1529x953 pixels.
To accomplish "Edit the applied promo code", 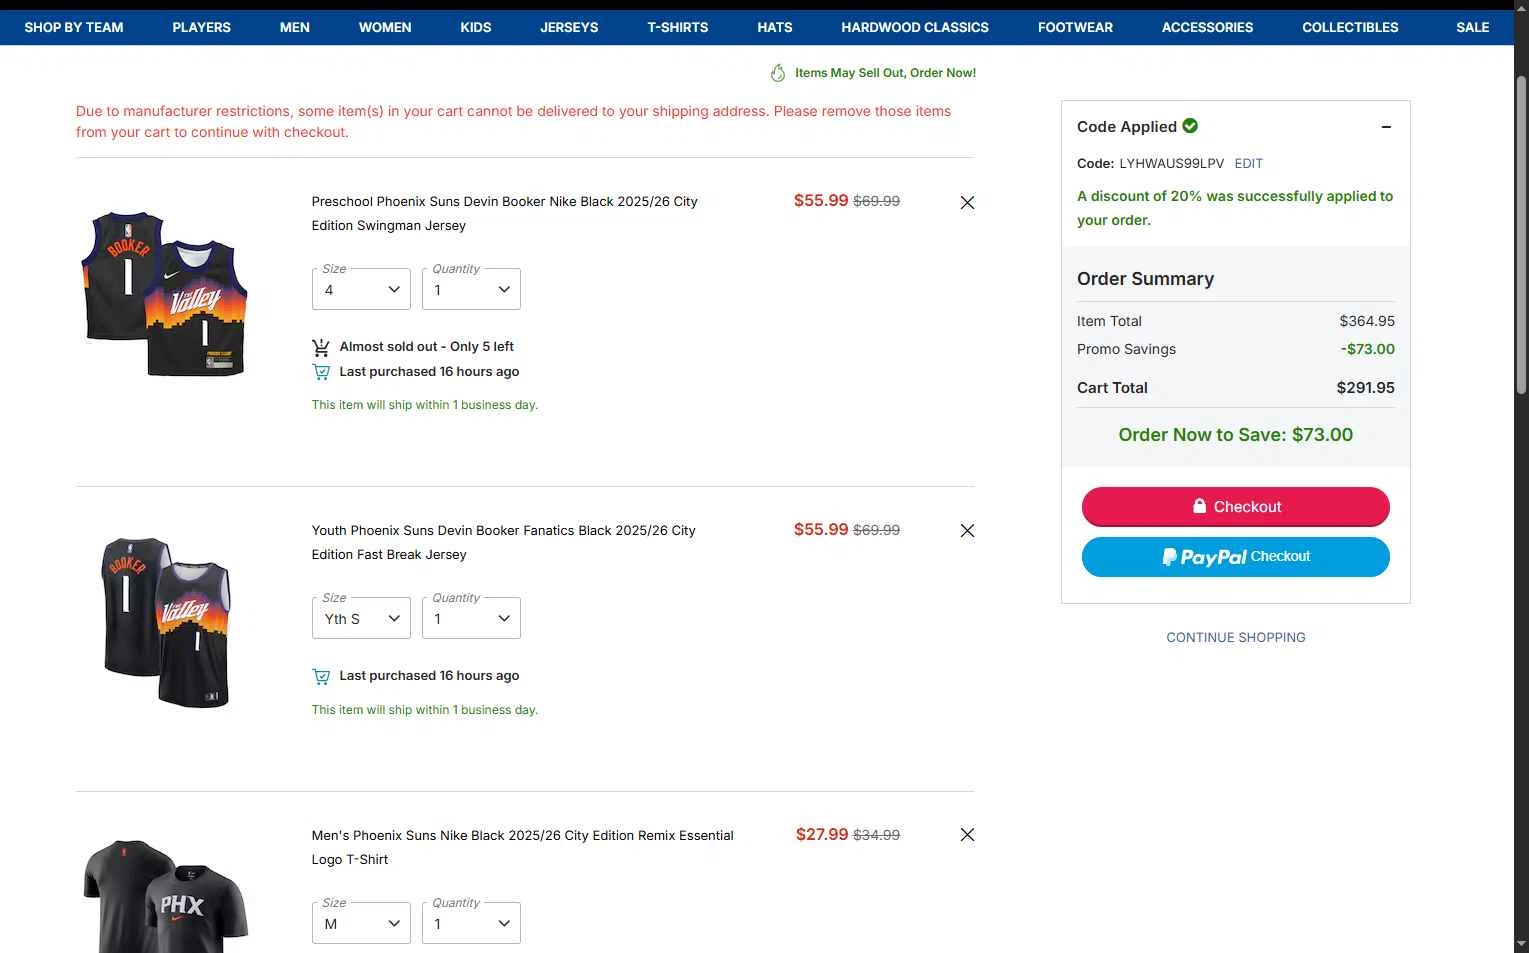I will click(1248, 163).
